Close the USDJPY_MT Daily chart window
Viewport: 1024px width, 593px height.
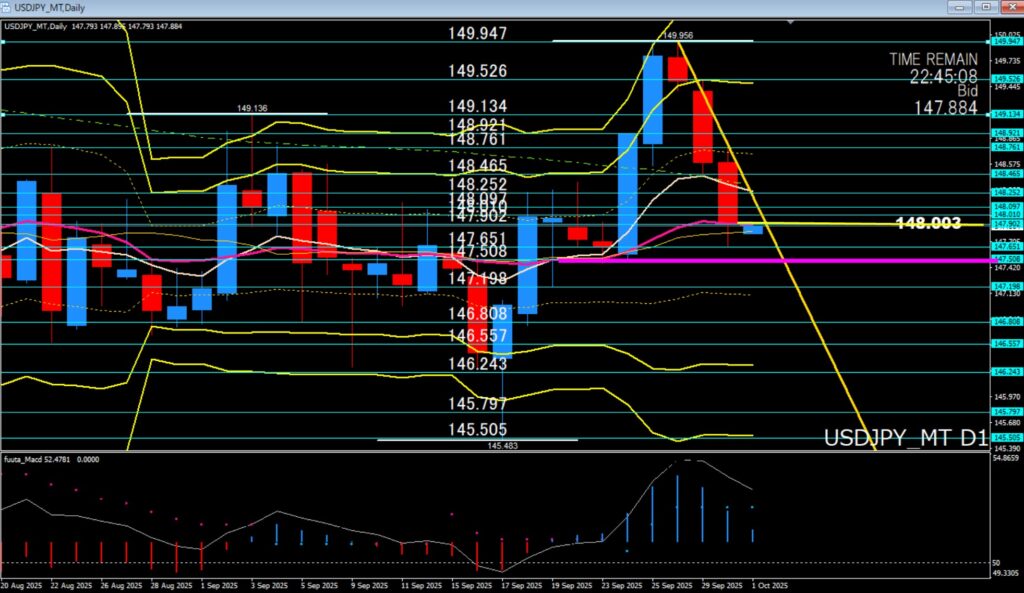coord(1011,6)
